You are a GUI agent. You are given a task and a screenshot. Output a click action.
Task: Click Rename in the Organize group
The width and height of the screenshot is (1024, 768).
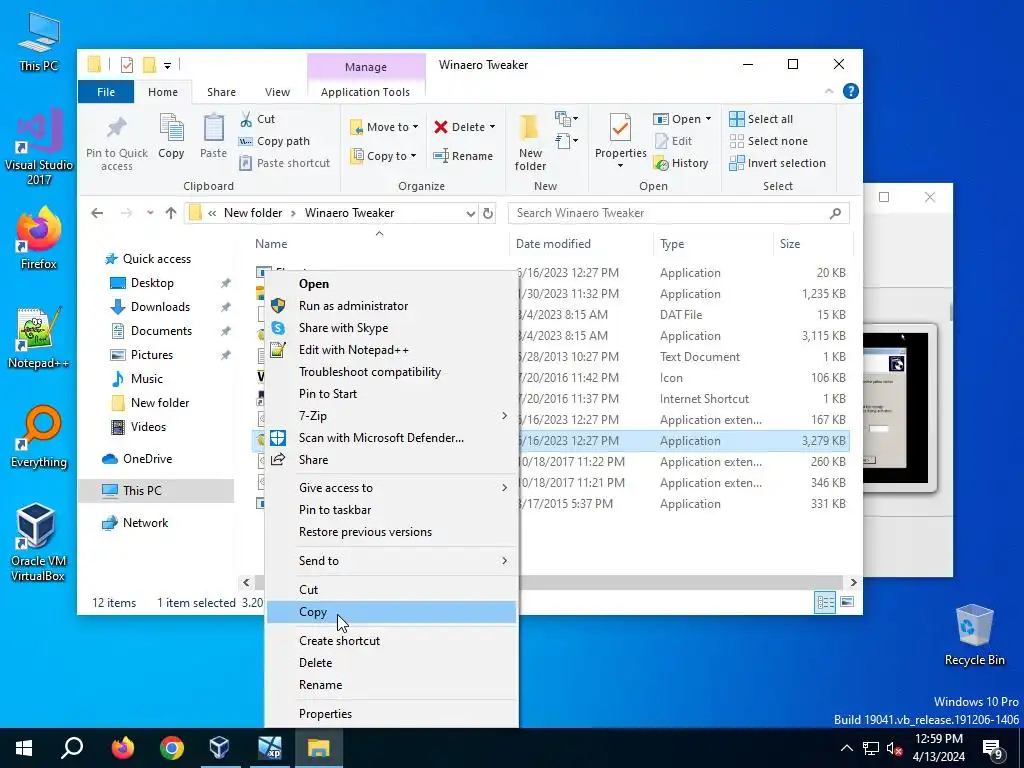pyautogui.click(x=463, y=156)
